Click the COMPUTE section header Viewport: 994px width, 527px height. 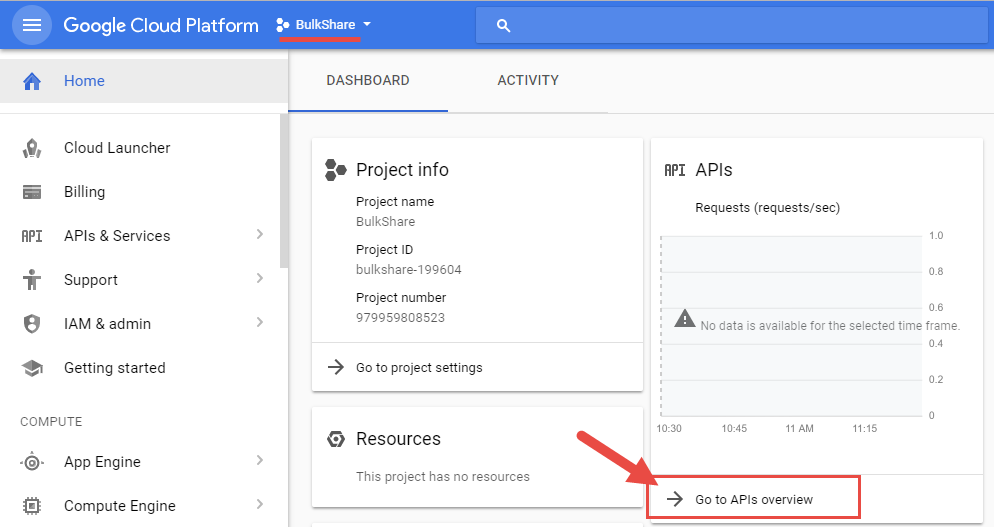click(x=51, y=422)
